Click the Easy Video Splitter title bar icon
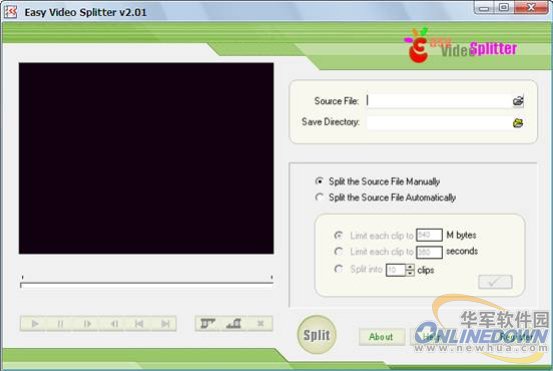The width and height of the screenshot is (553, 371). 11,12
